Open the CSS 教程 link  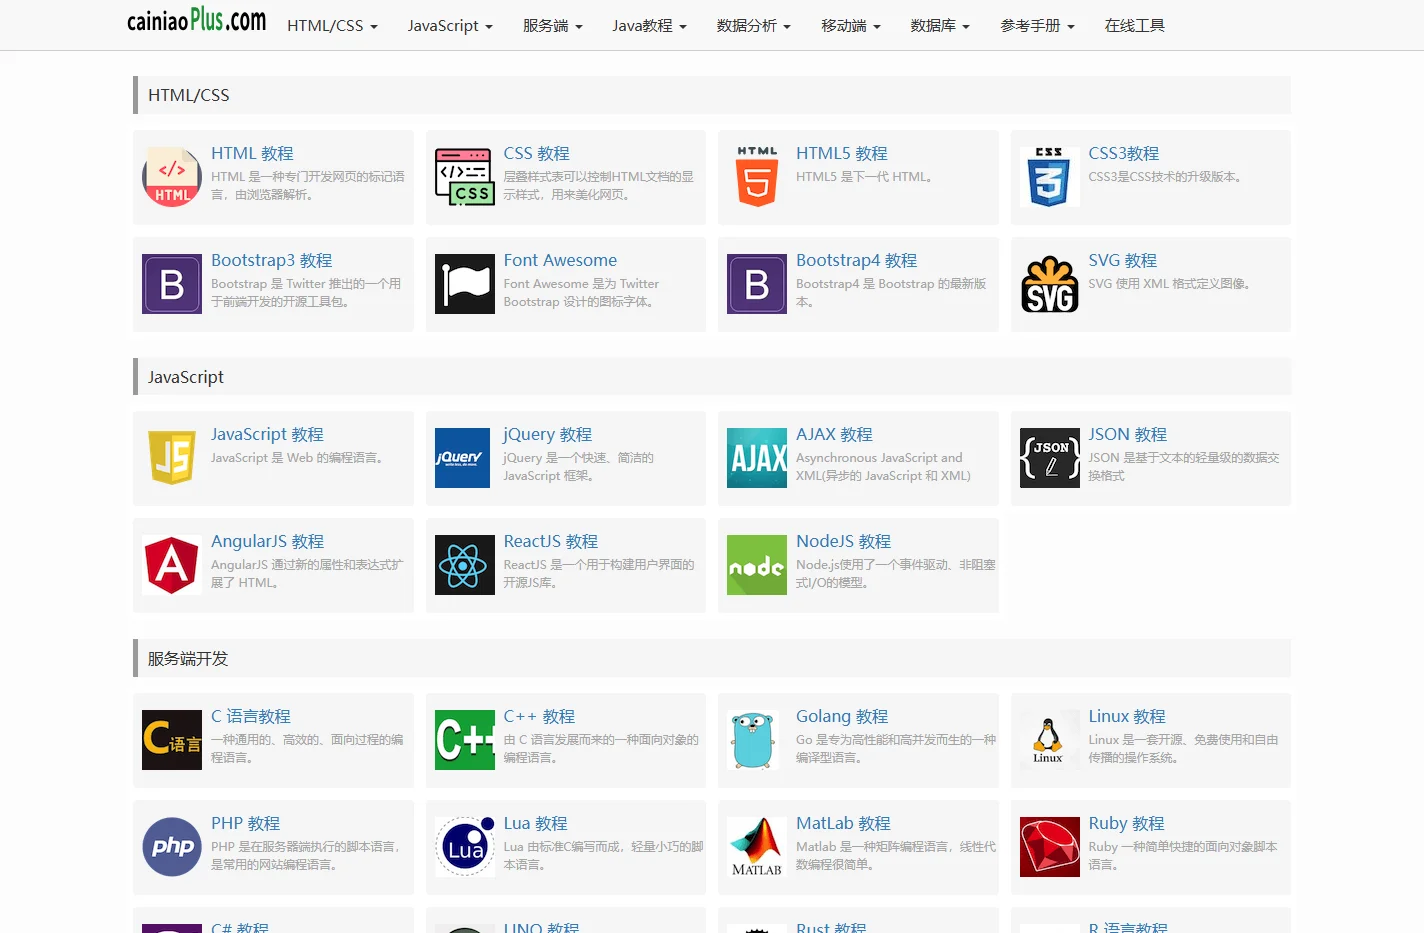click(x=536, y=153)
